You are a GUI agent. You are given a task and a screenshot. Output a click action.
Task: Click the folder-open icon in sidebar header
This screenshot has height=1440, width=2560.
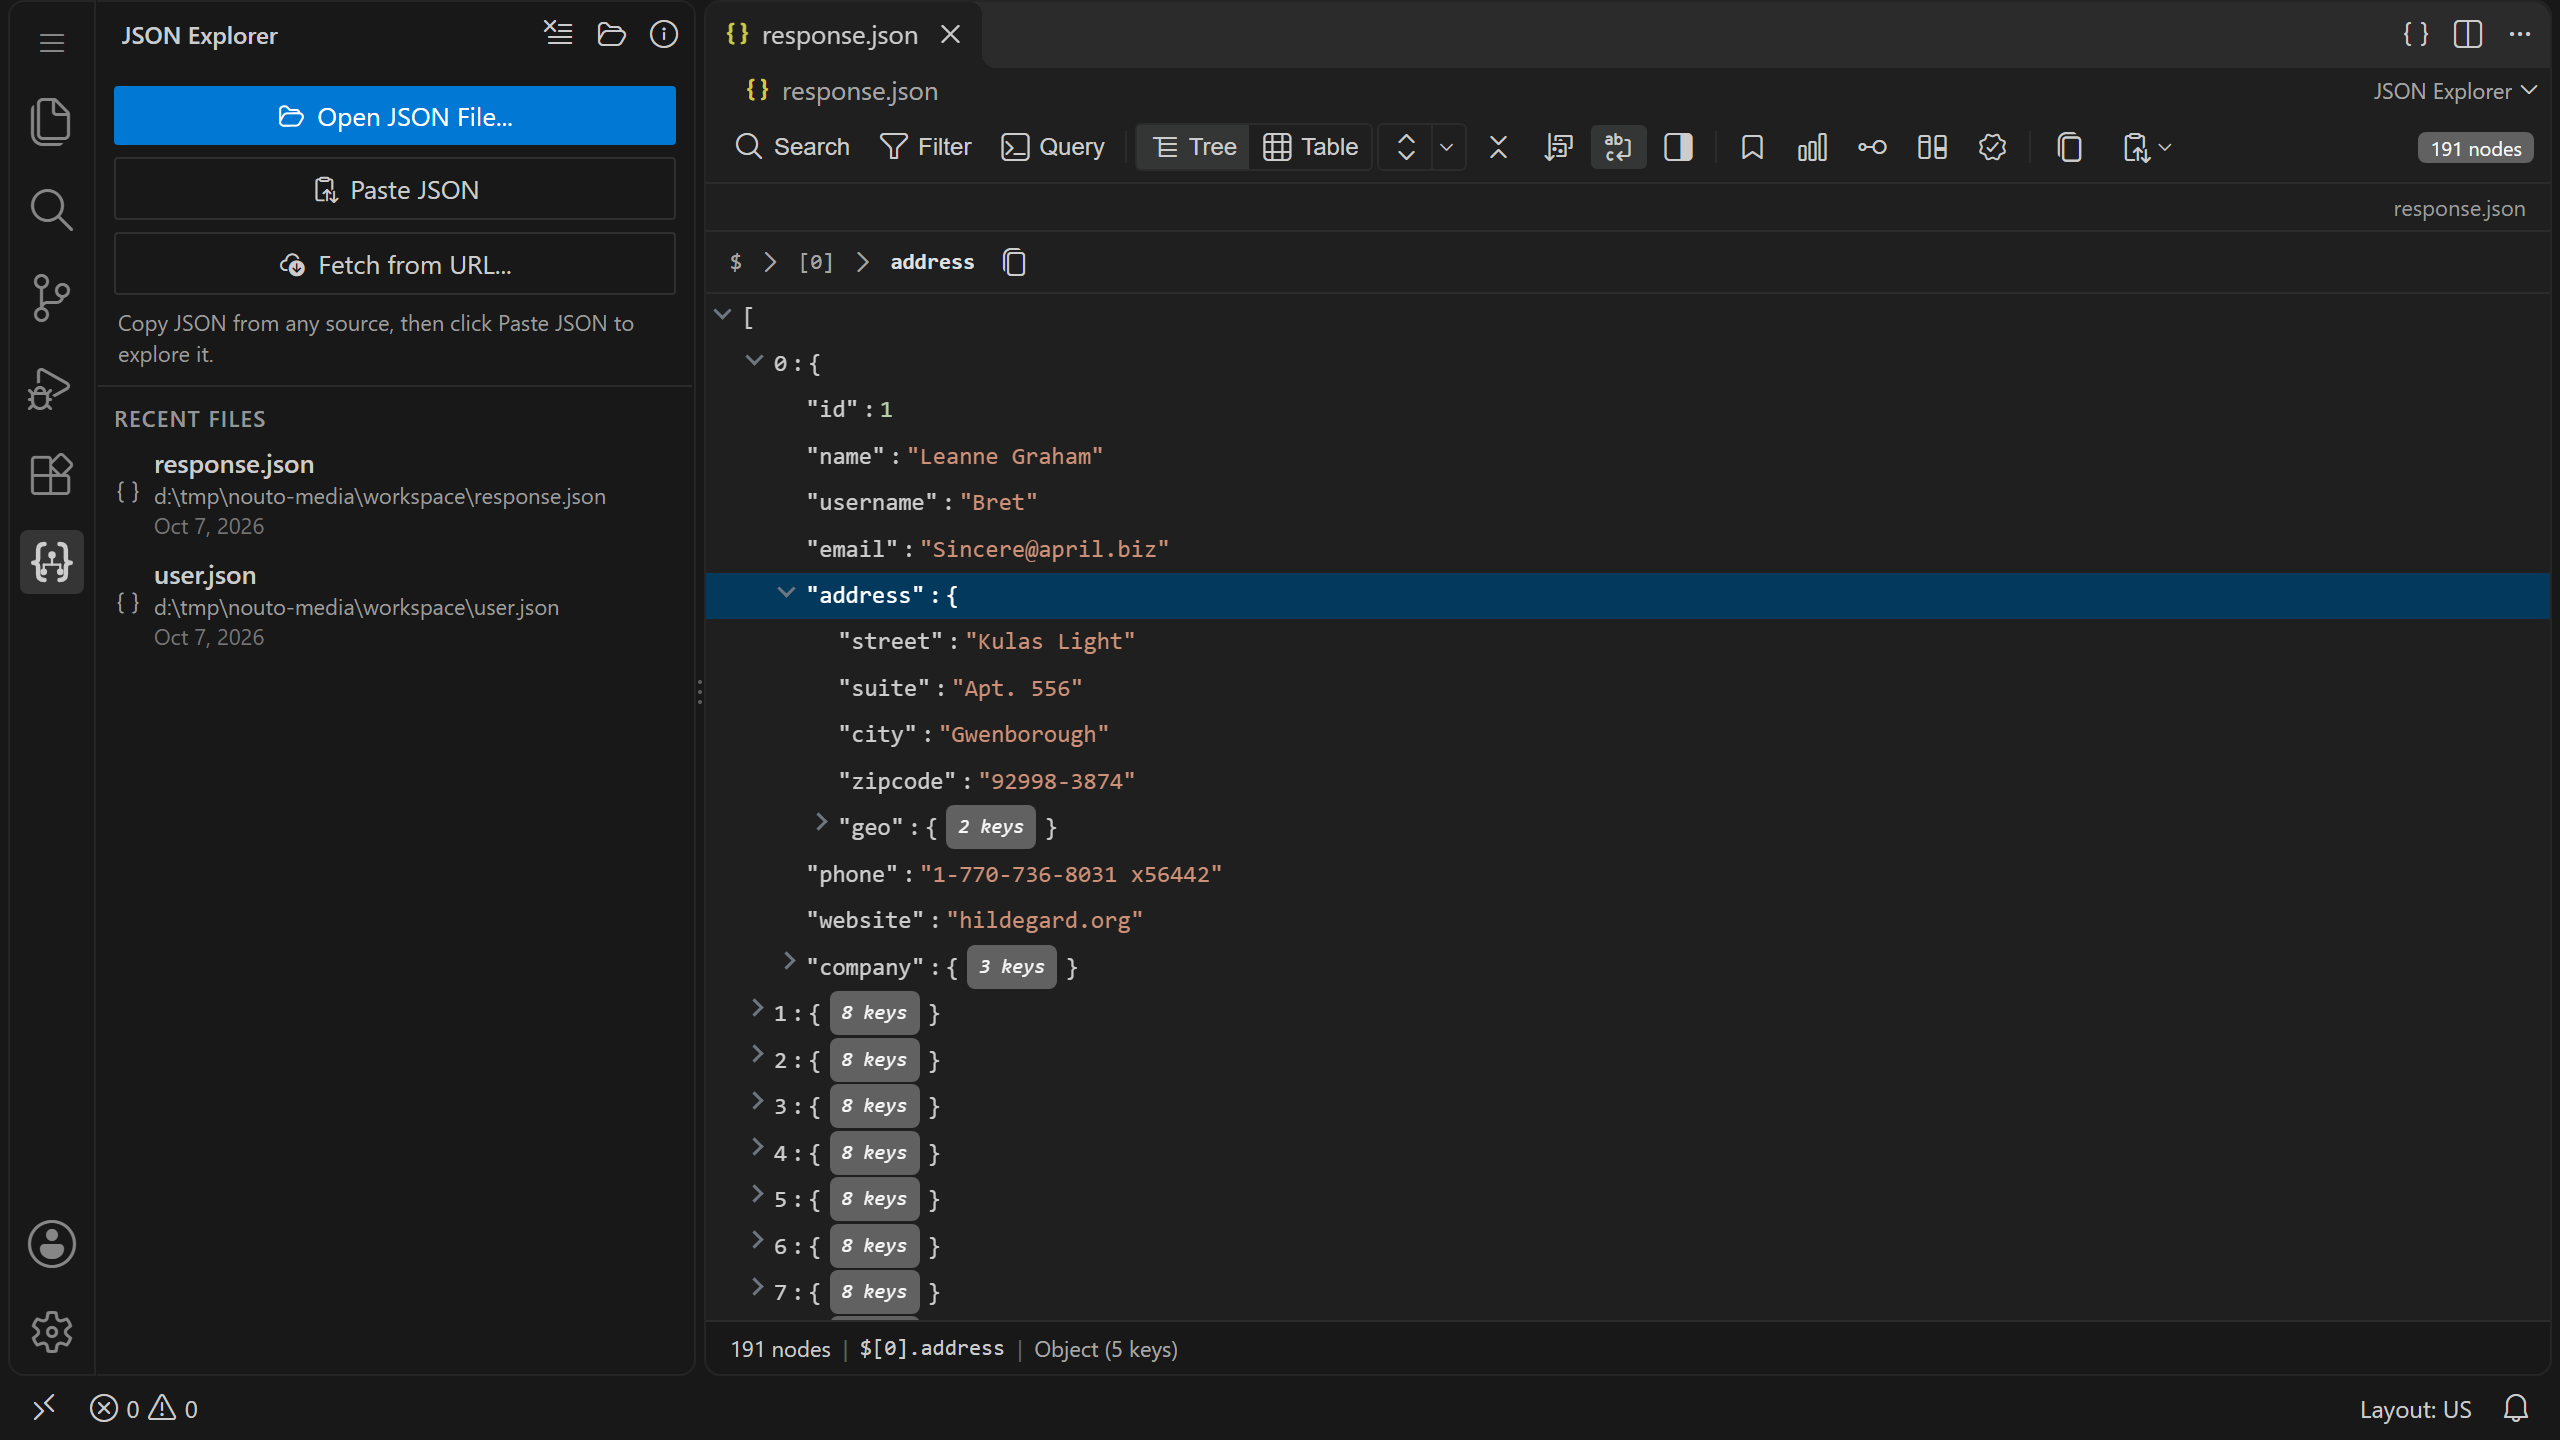tap(611, 34)
